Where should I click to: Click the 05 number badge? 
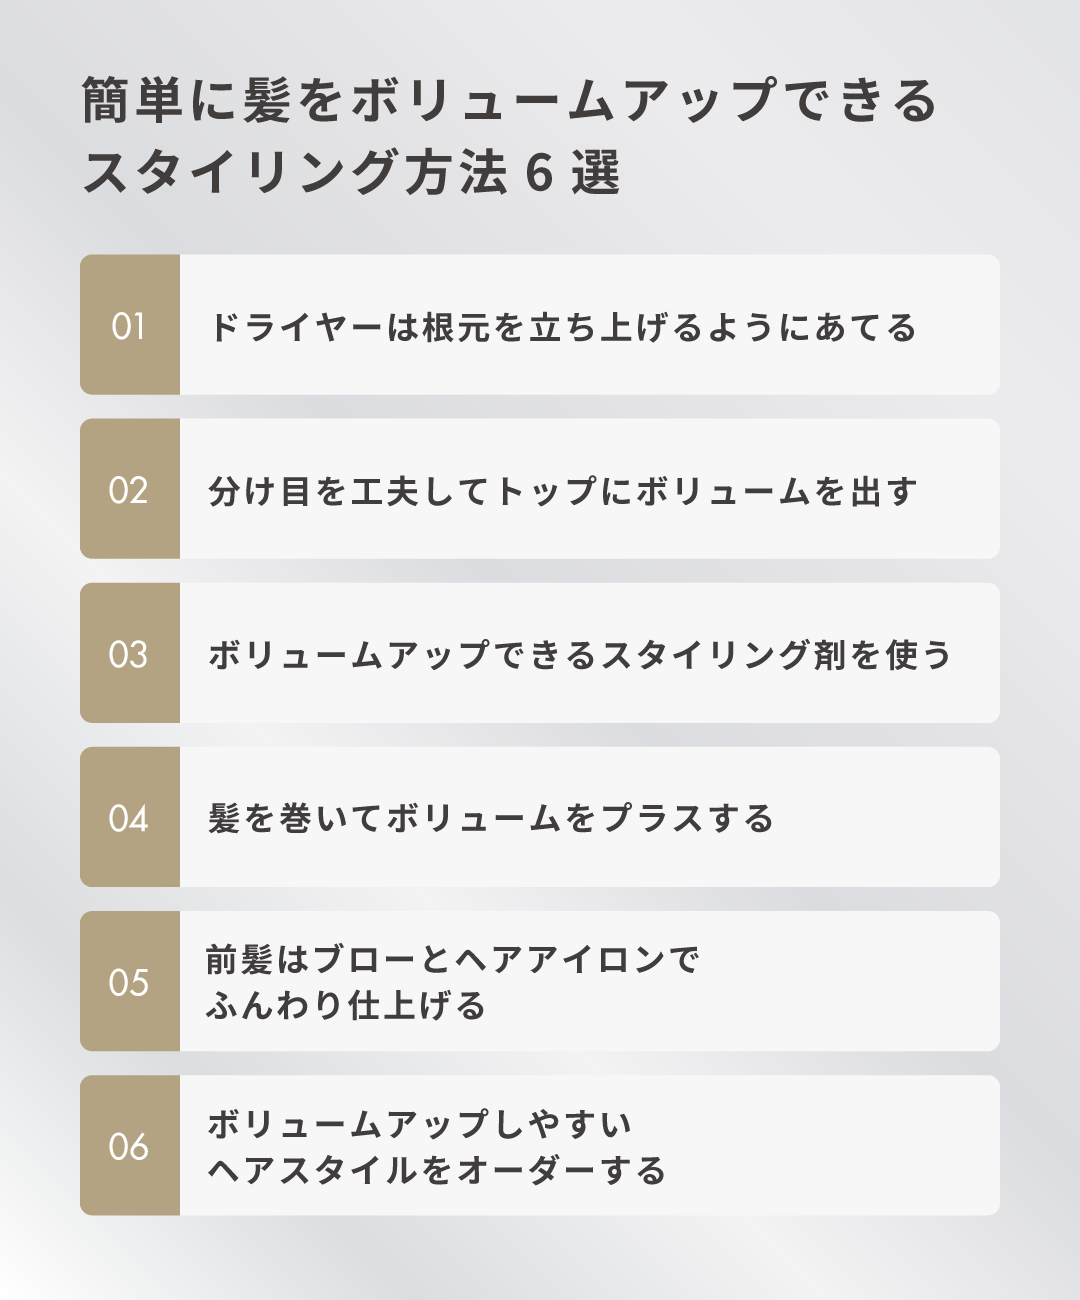[x=129, y=982]
